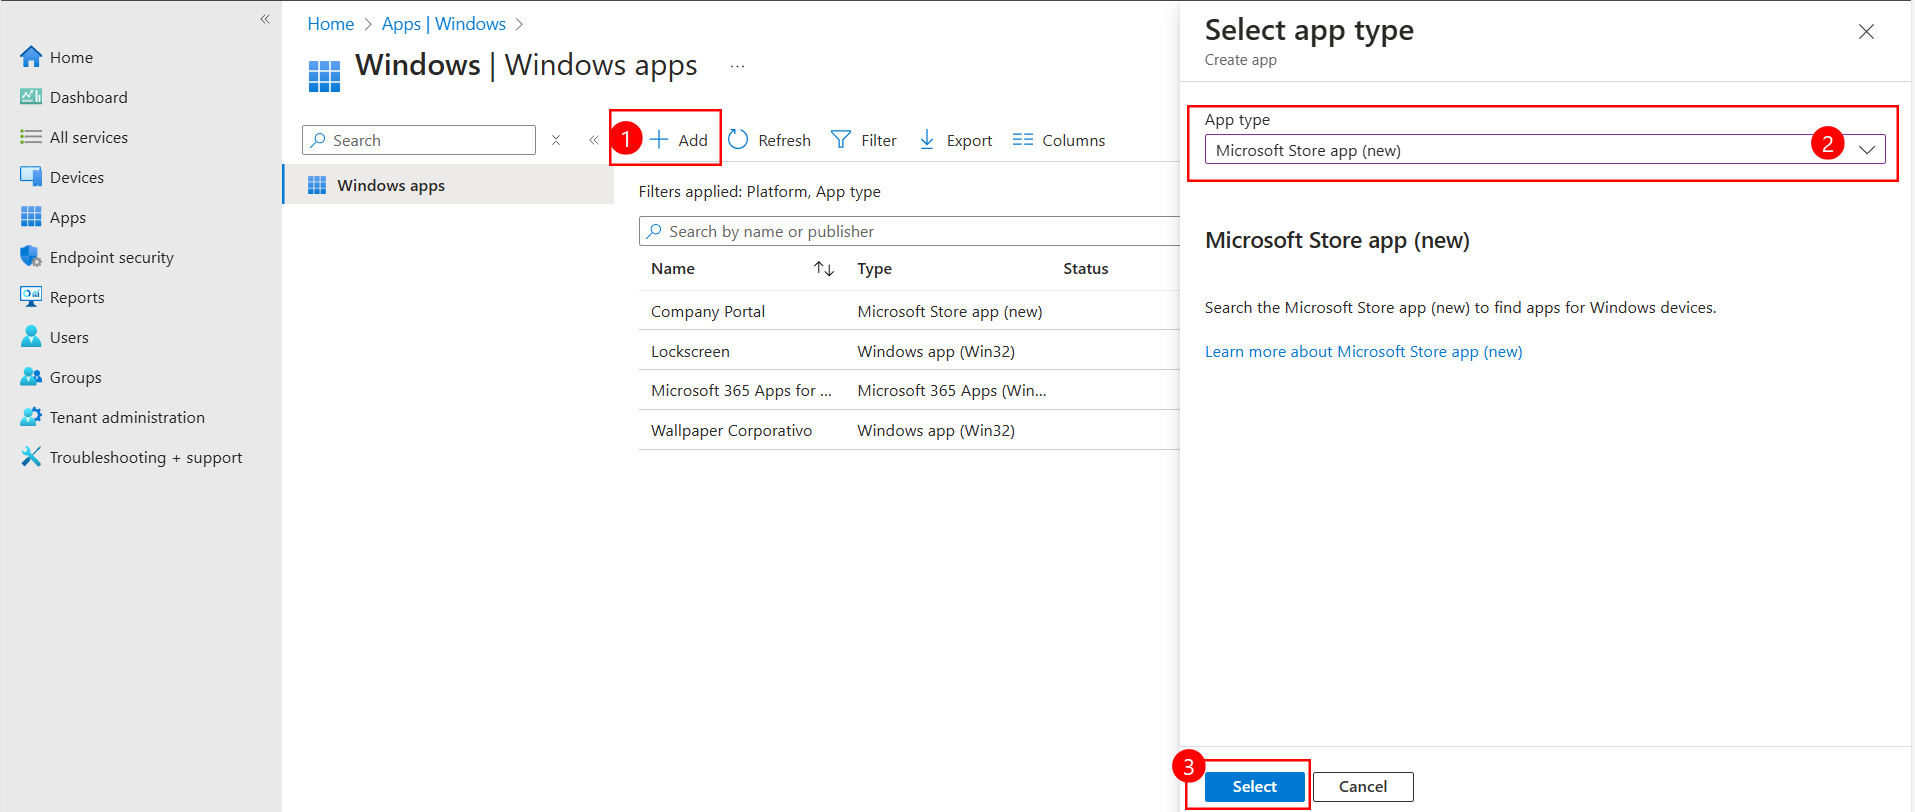Viewport: 1915px width, 812px height.
Task: Select the Windows apps menu item
Action: (449, 185)
